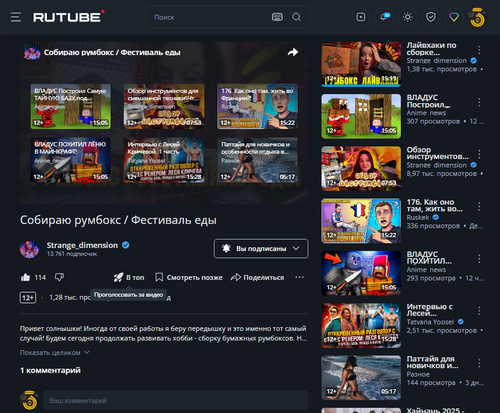The height and width of the screenshot is (413, 500).
Task: Click the share arrow on video player
Action: click(x=293, y=52)
